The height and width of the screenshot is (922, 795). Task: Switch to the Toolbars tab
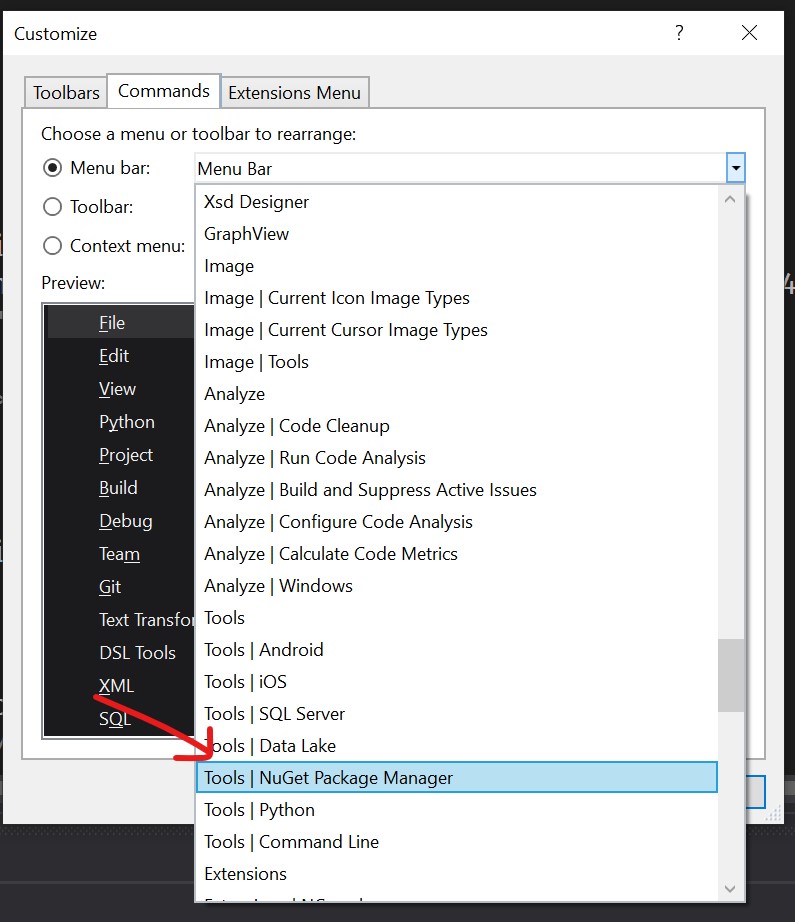[64, 91]
